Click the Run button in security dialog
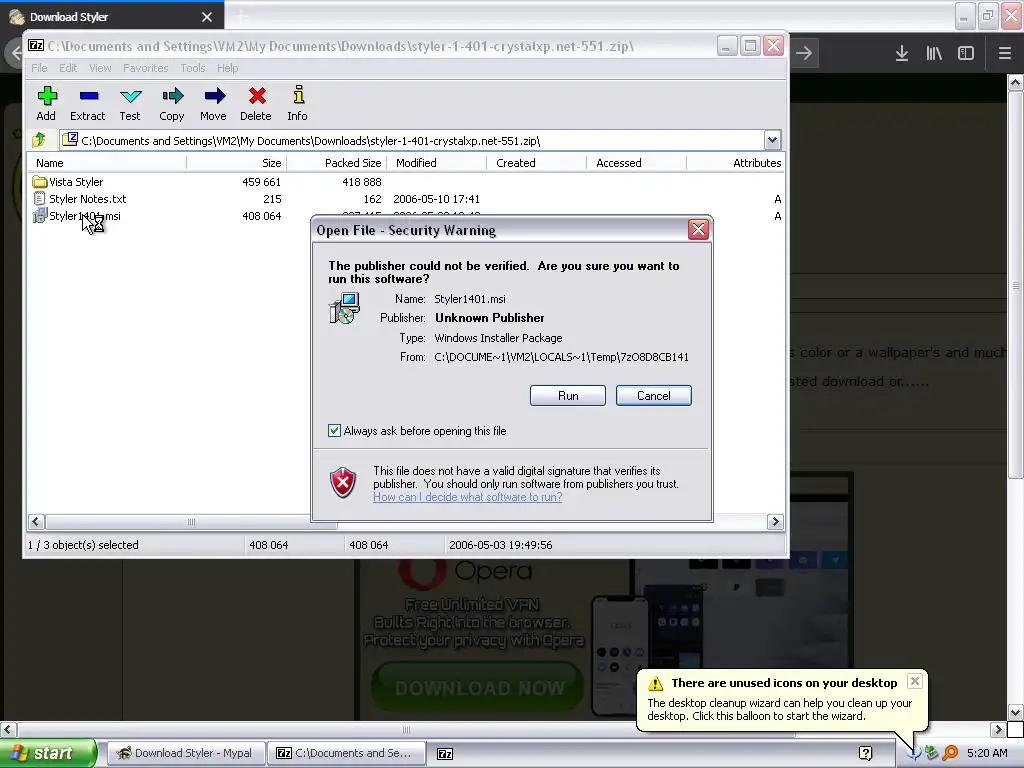Screen dimensions: 1024x768 [568, 396]
